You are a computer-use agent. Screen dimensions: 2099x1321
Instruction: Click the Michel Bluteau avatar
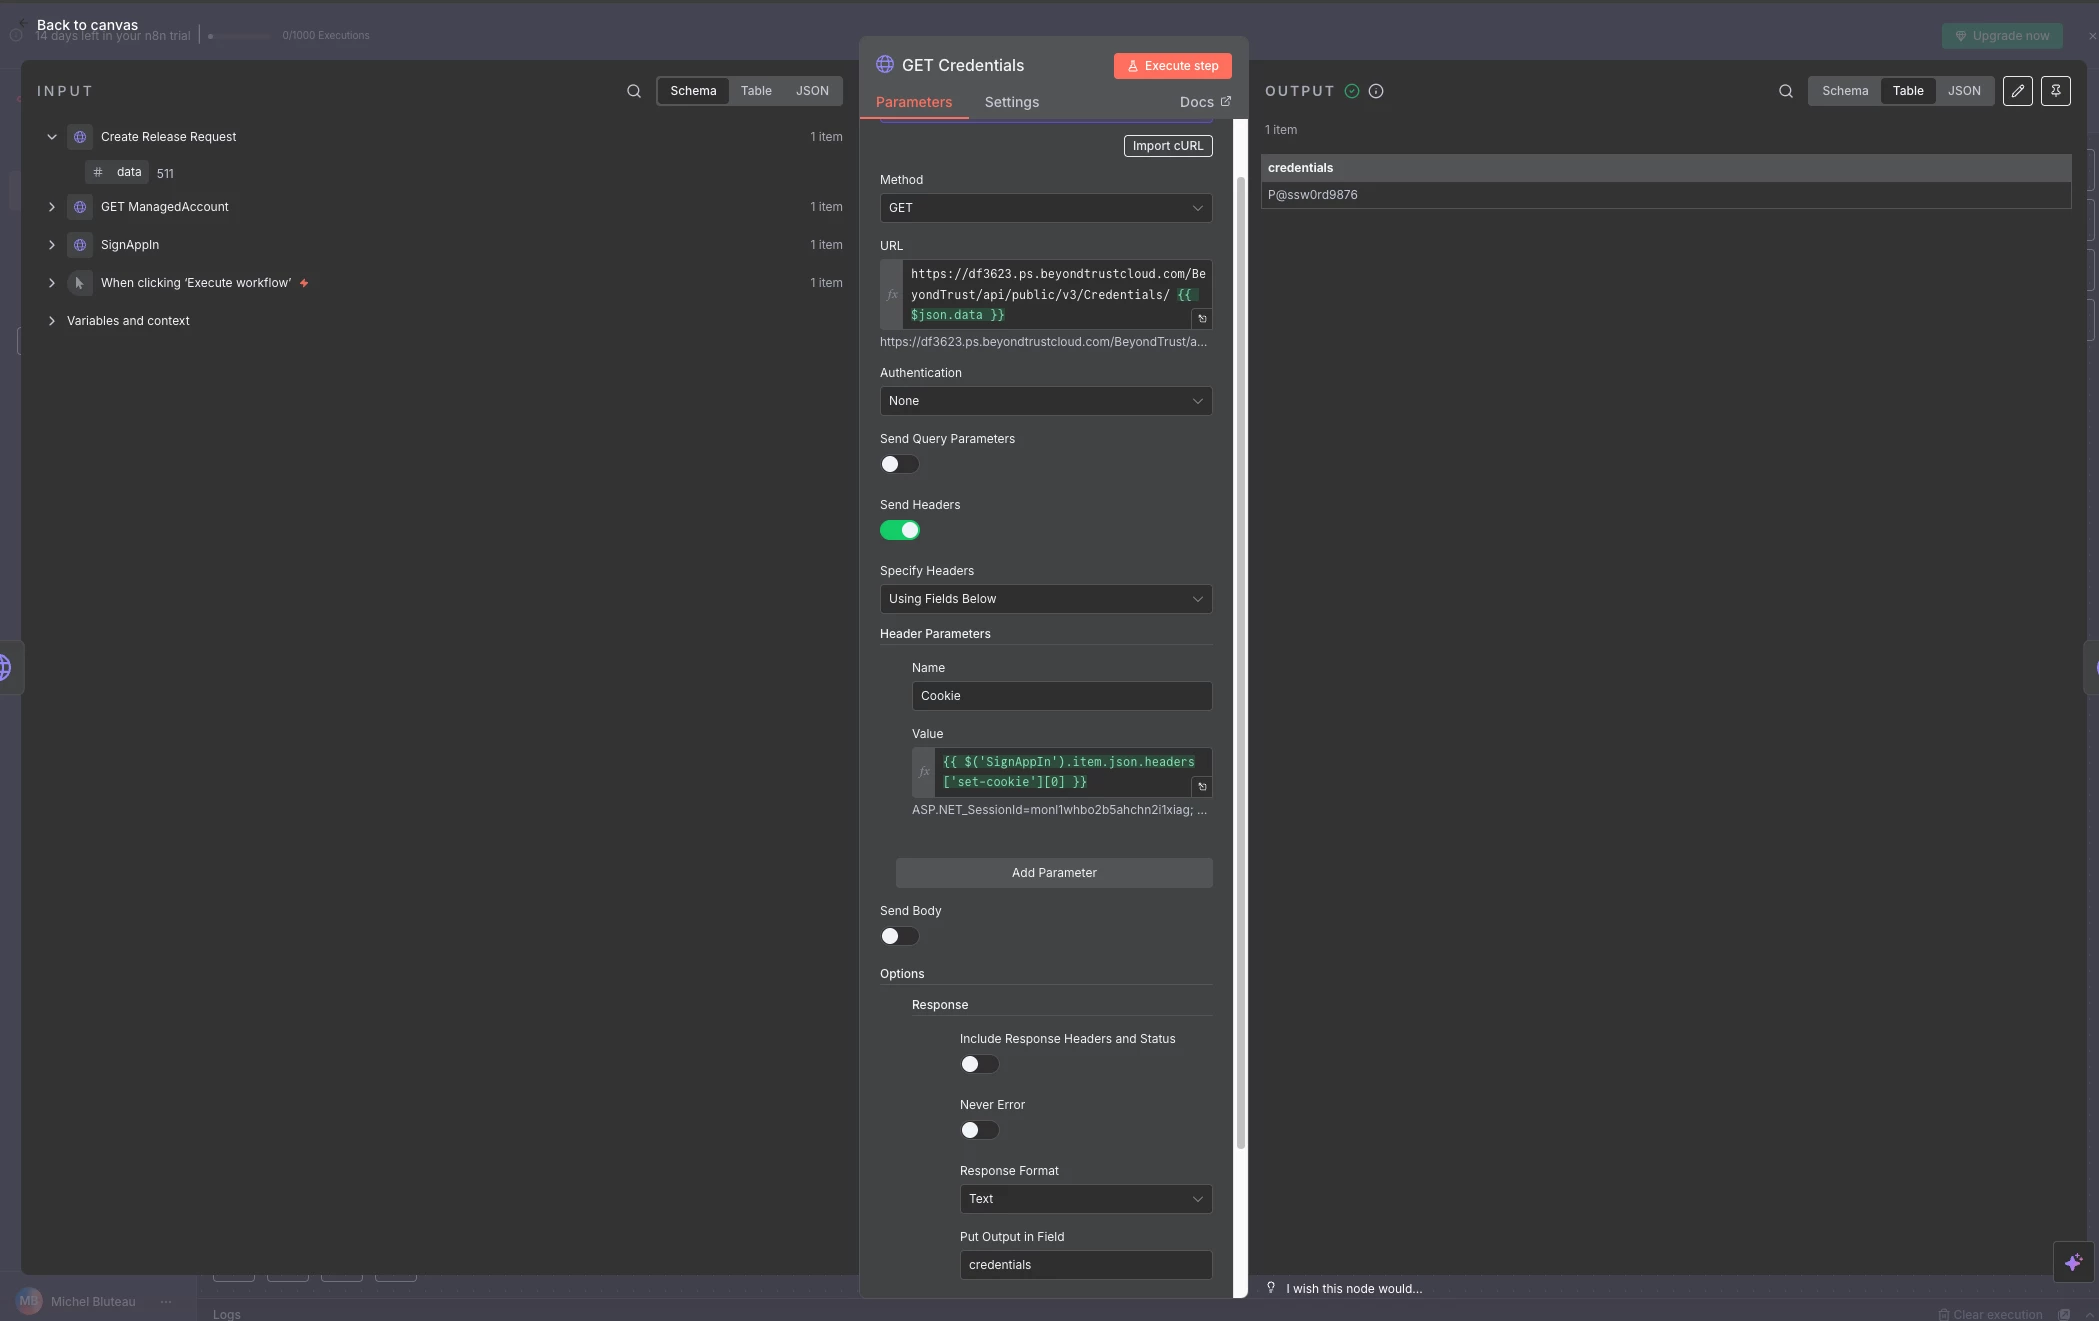(29, 1301)
